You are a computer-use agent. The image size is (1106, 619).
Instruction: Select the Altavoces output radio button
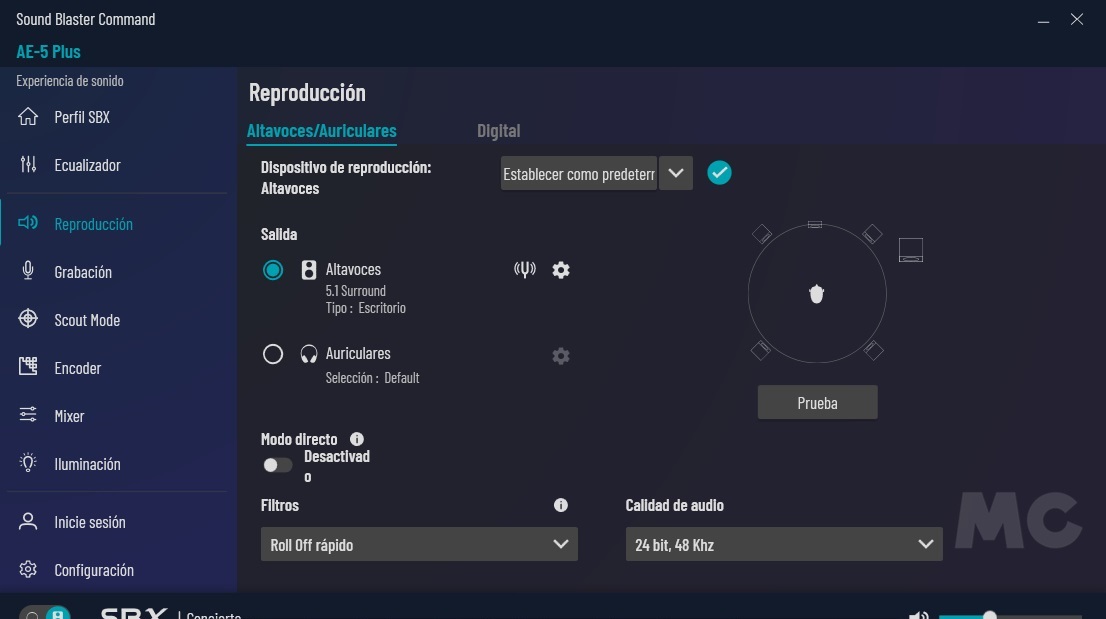click(x=273, y=270)
